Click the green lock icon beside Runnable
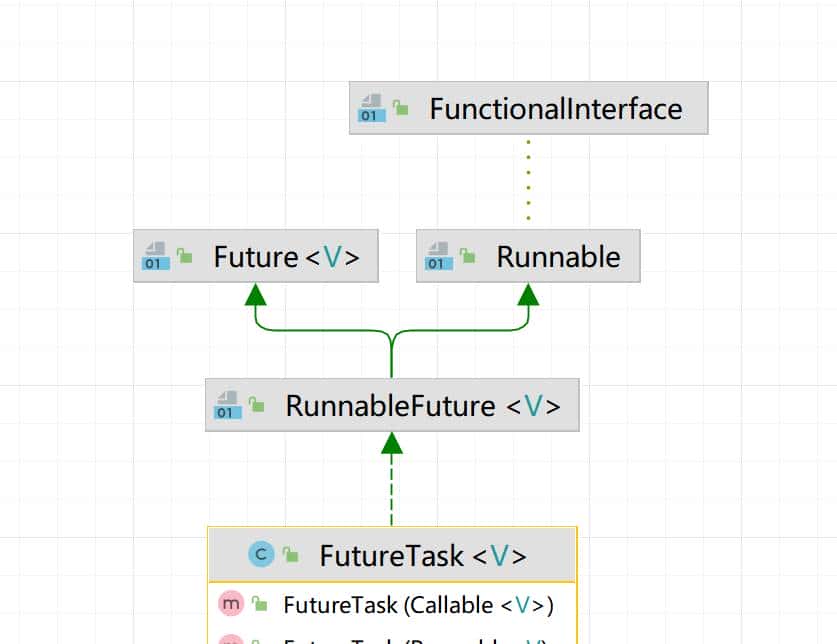 tap(467, 257)
